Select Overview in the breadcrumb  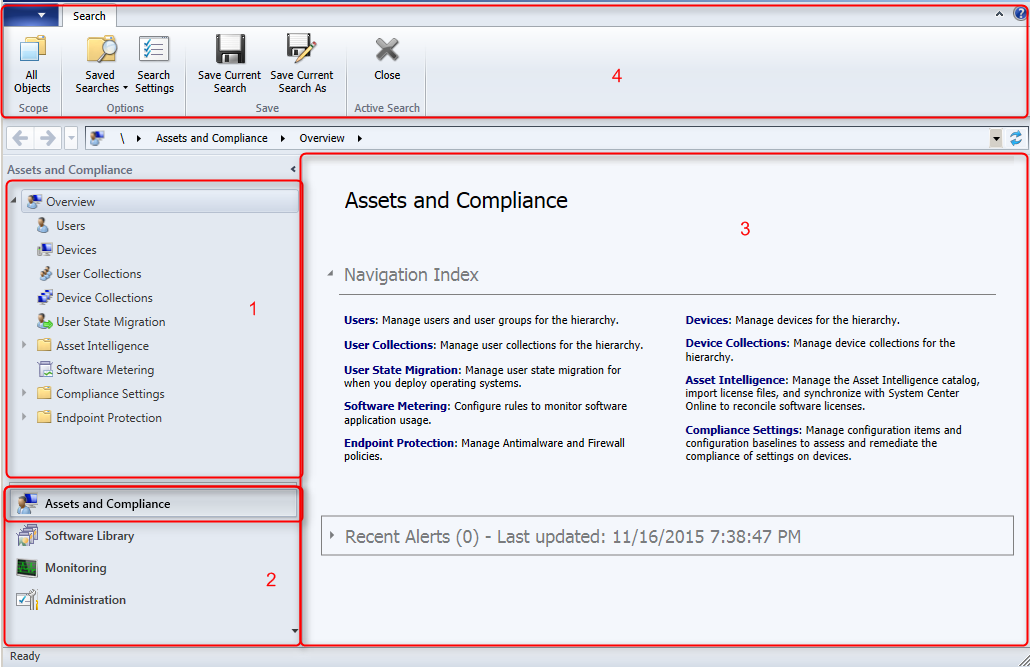coord(322,138)
